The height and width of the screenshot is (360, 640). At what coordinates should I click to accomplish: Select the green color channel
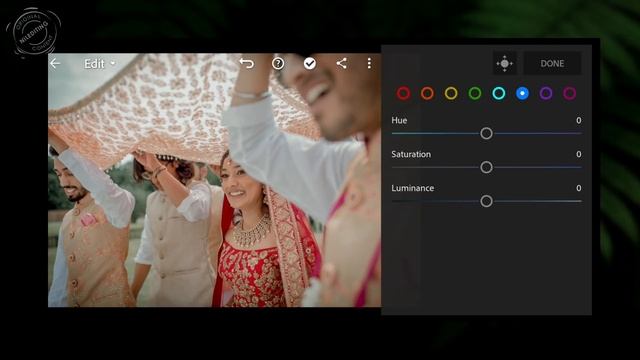(475, 93)
